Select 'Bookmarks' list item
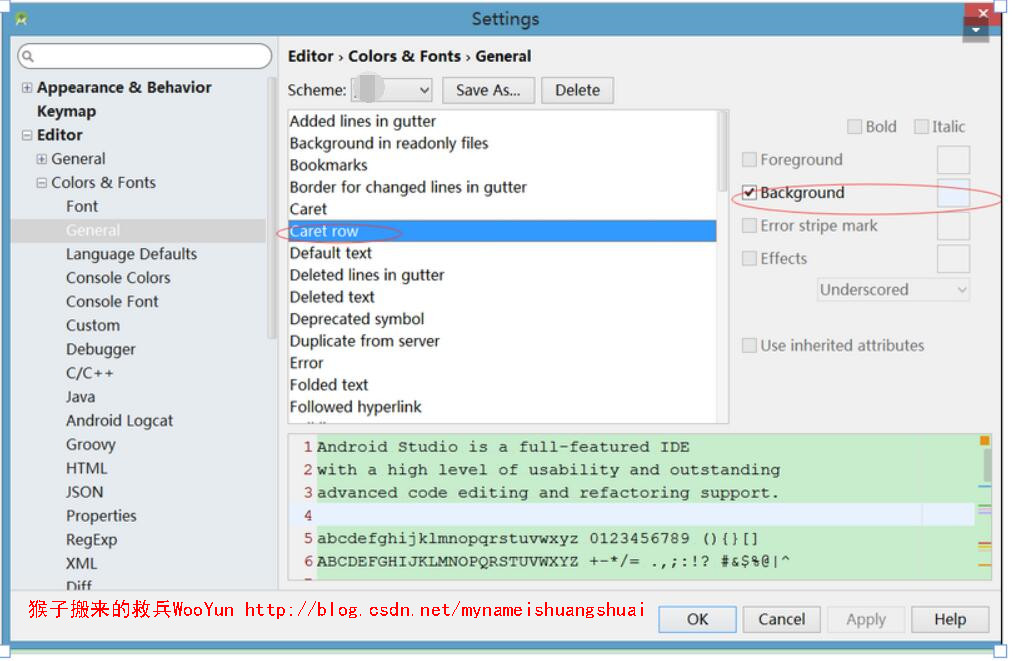 [x=502, y=165]
